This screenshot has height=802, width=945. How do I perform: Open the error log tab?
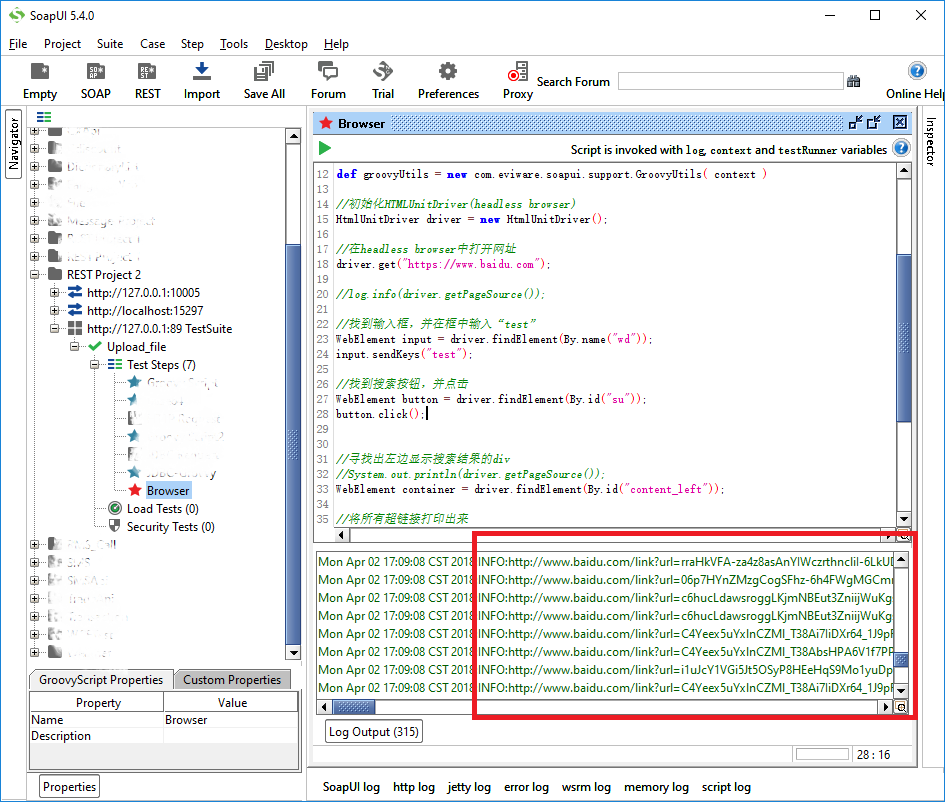(x=526, y=787)
